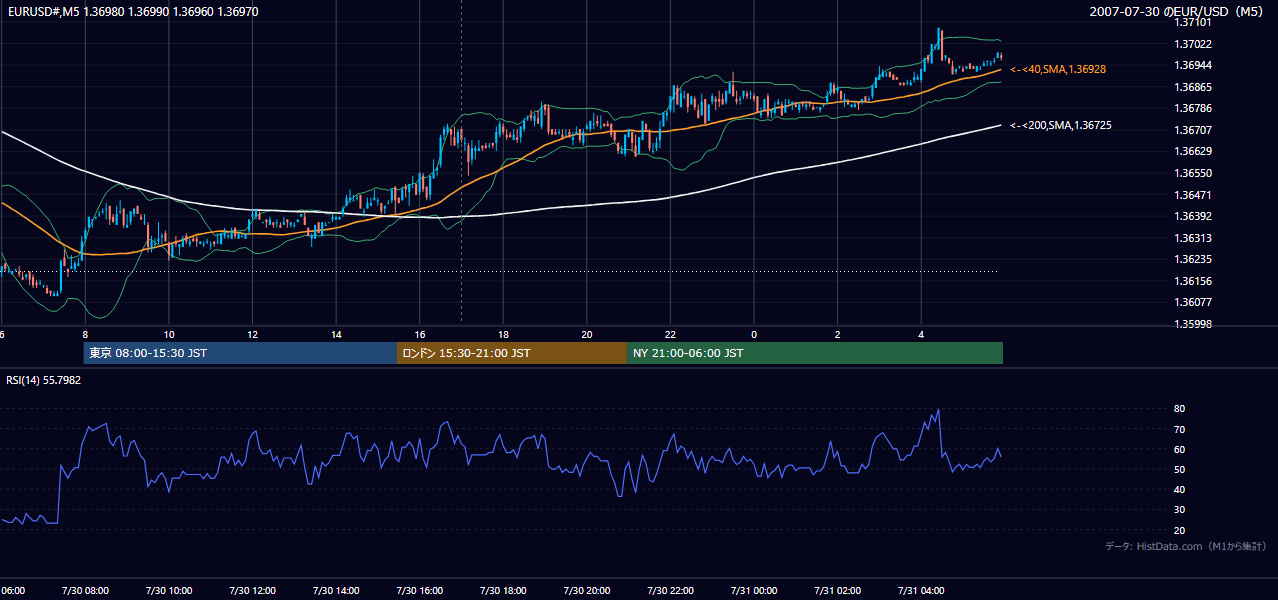The image size is (1278, 600).
Task: Click hour tick 22 under price chart
Action: coord(670,335)
